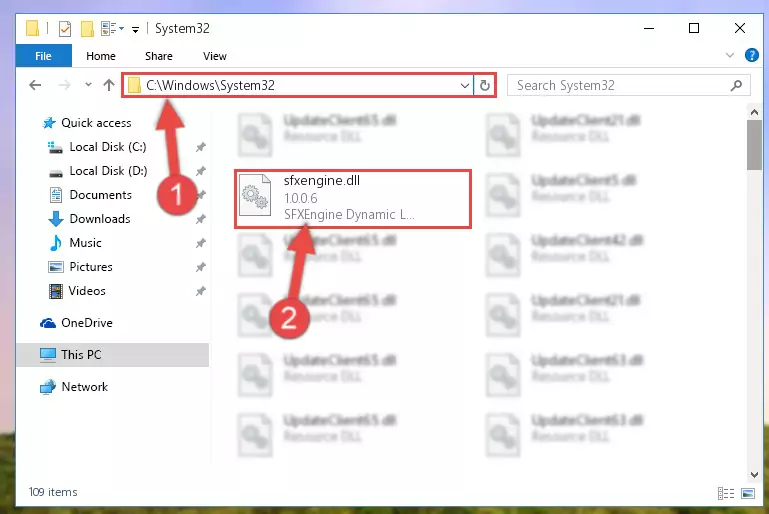This screenshot has height=514, width=769.
Task: Click the search magnifier icon
Action: 736,85
